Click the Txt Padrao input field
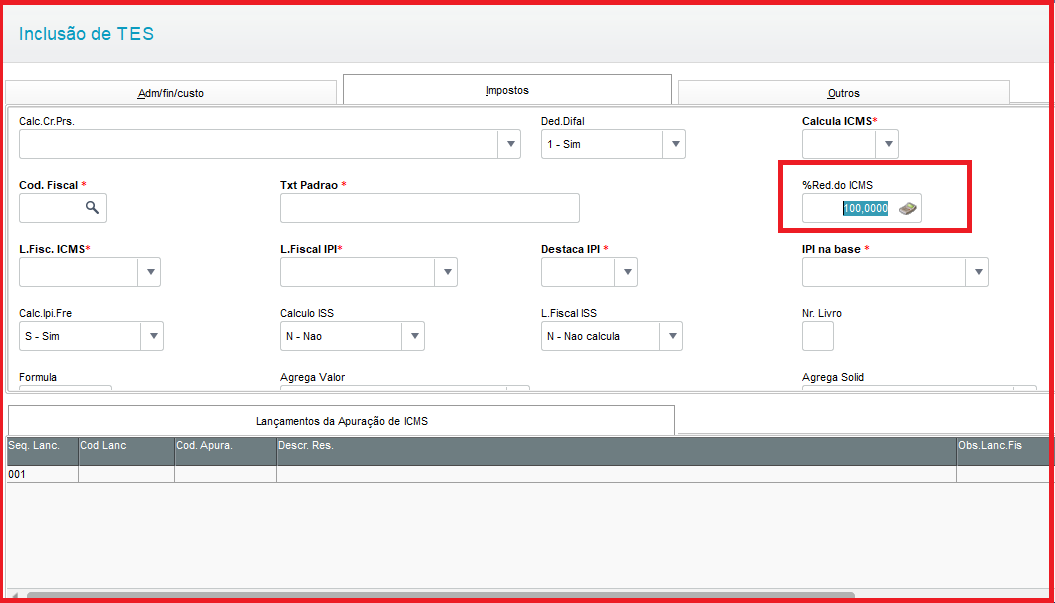The width and height of the screenshot is (1055, 603). [430, 208]
